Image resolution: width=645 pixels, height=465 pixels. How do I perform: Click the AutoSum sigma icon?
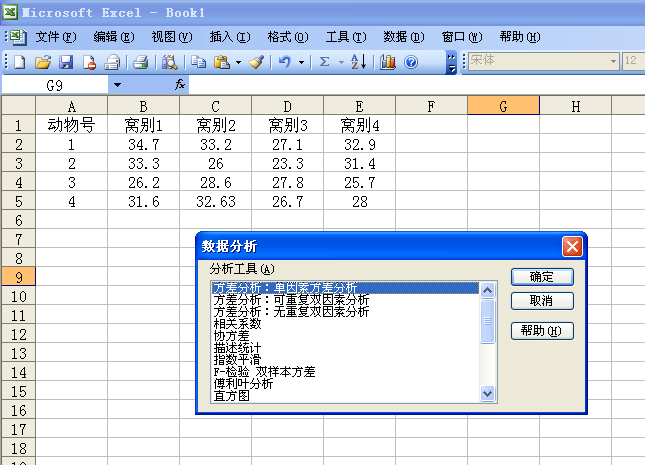coord(325,63)
